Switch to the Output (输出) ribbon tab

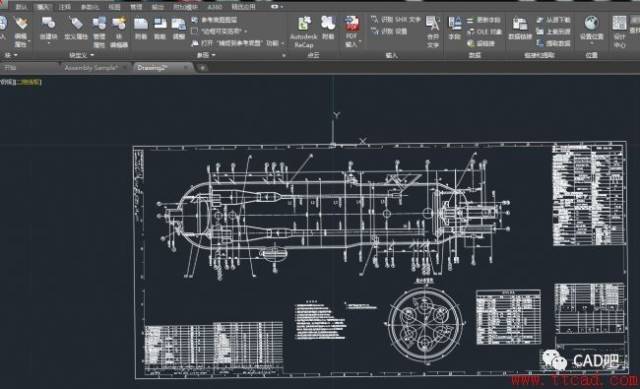[x=158, y=7]
